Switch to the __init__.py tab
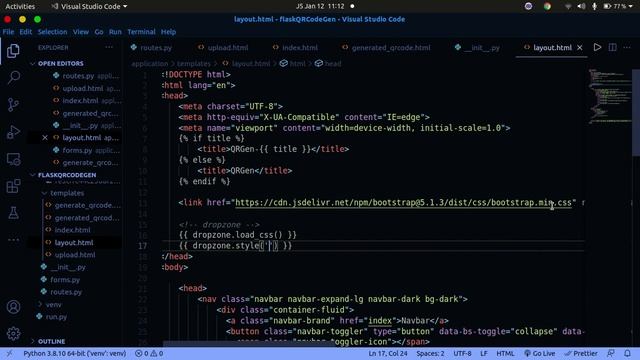This screenshot has width=640, height=360. 478,48
